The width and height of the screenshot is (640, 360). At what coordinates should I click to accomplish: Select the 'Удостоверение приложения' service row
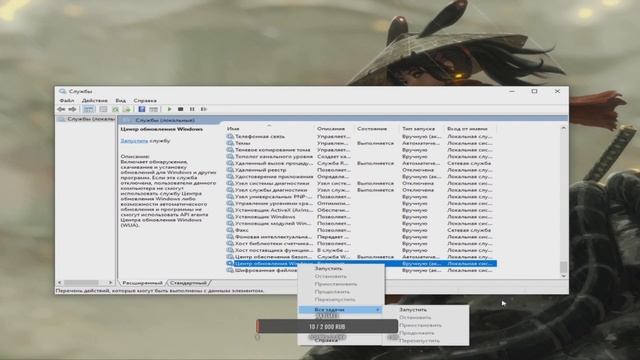point(361,177)
